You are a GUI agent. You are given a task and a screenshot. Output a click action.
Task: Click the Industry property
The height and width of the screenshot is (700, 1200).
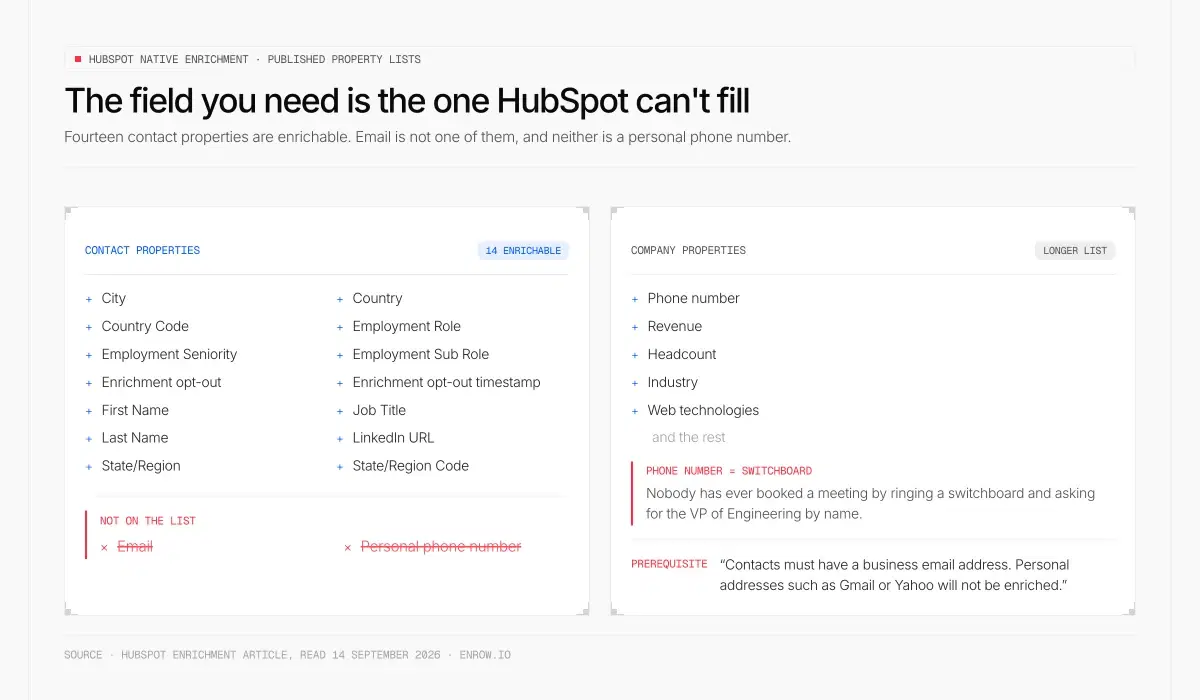pyautogui.click(x=673, y=382)
